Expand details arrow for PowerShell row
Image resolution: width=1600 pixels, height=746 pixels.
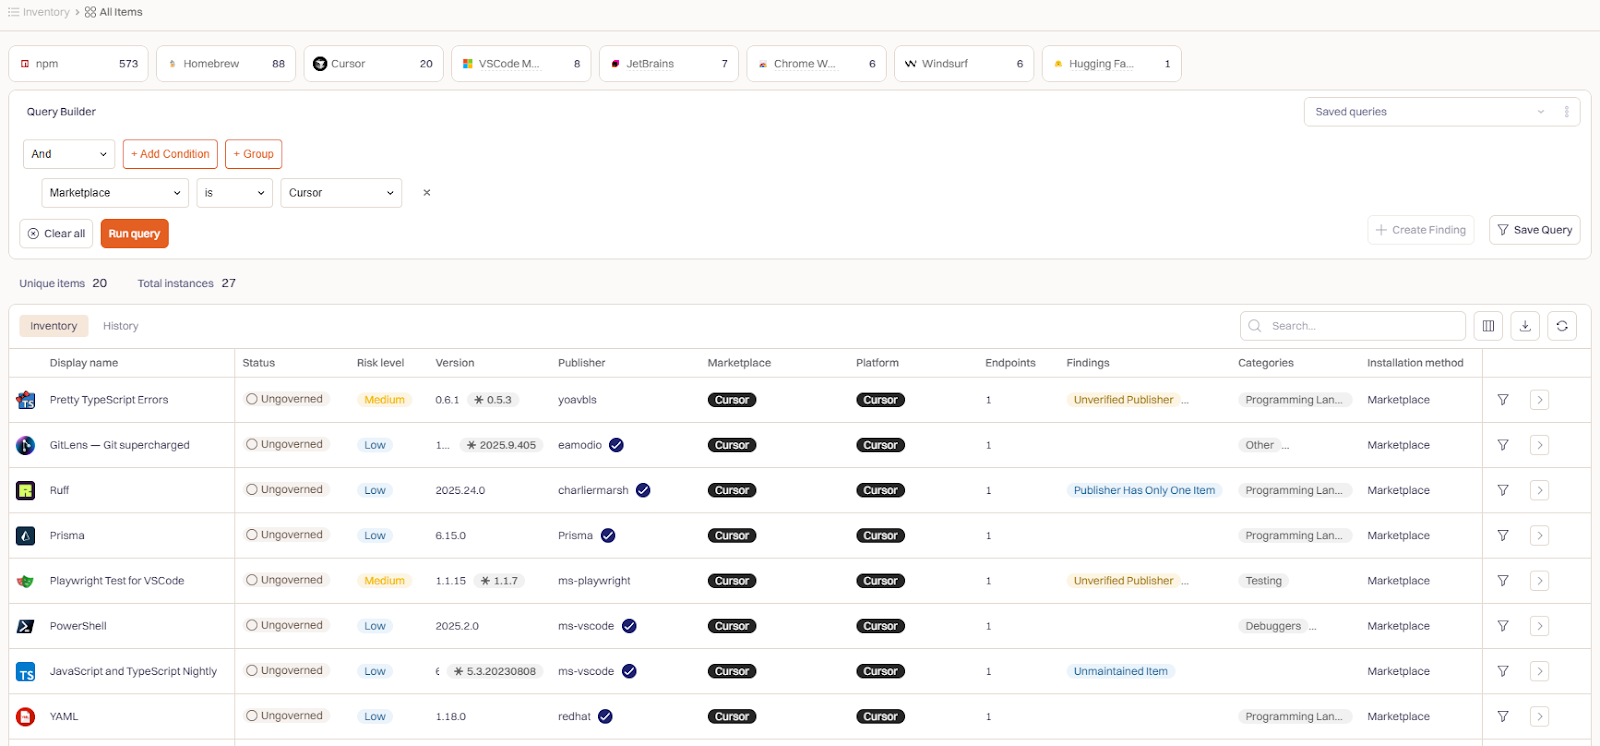click(x=1540, y=626)
